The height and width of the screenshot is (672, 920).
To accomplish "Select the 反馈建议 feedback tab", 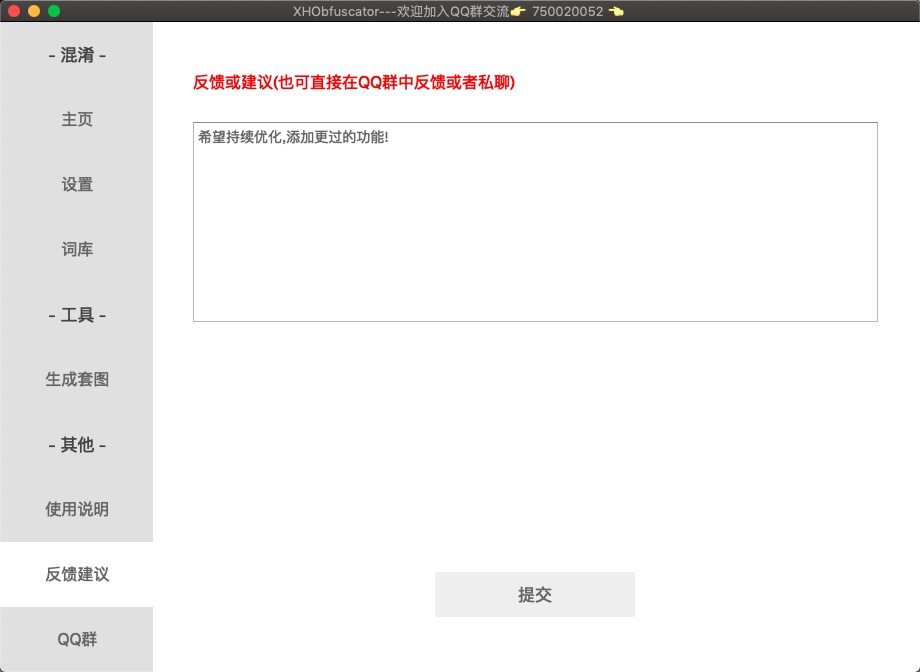I will [x=77, y=574].
